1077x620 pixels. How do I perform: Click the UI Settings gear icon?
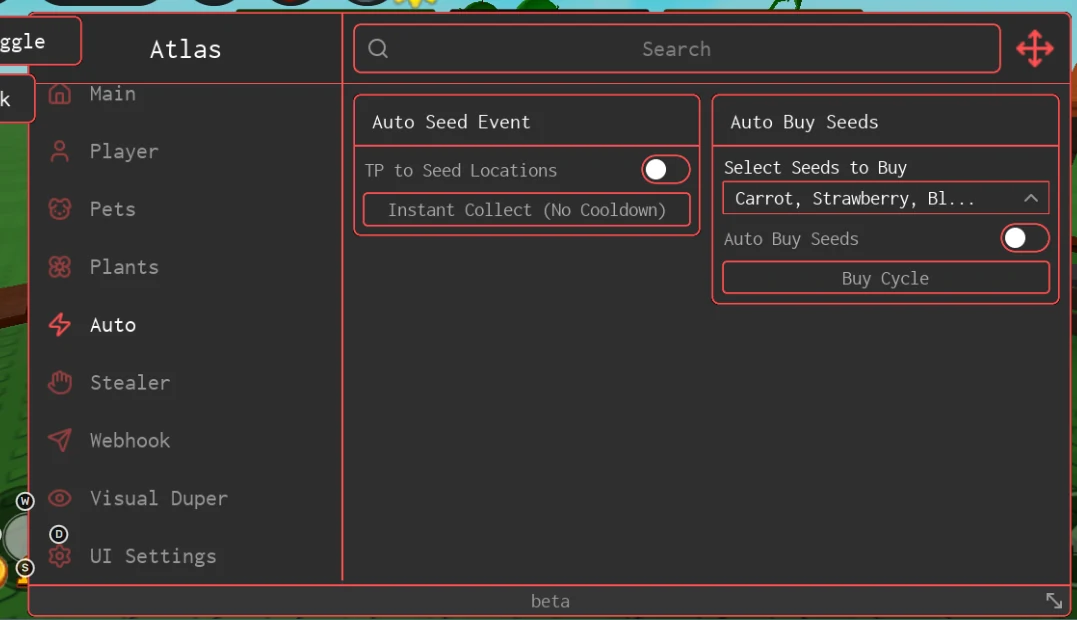pos(60,556)
